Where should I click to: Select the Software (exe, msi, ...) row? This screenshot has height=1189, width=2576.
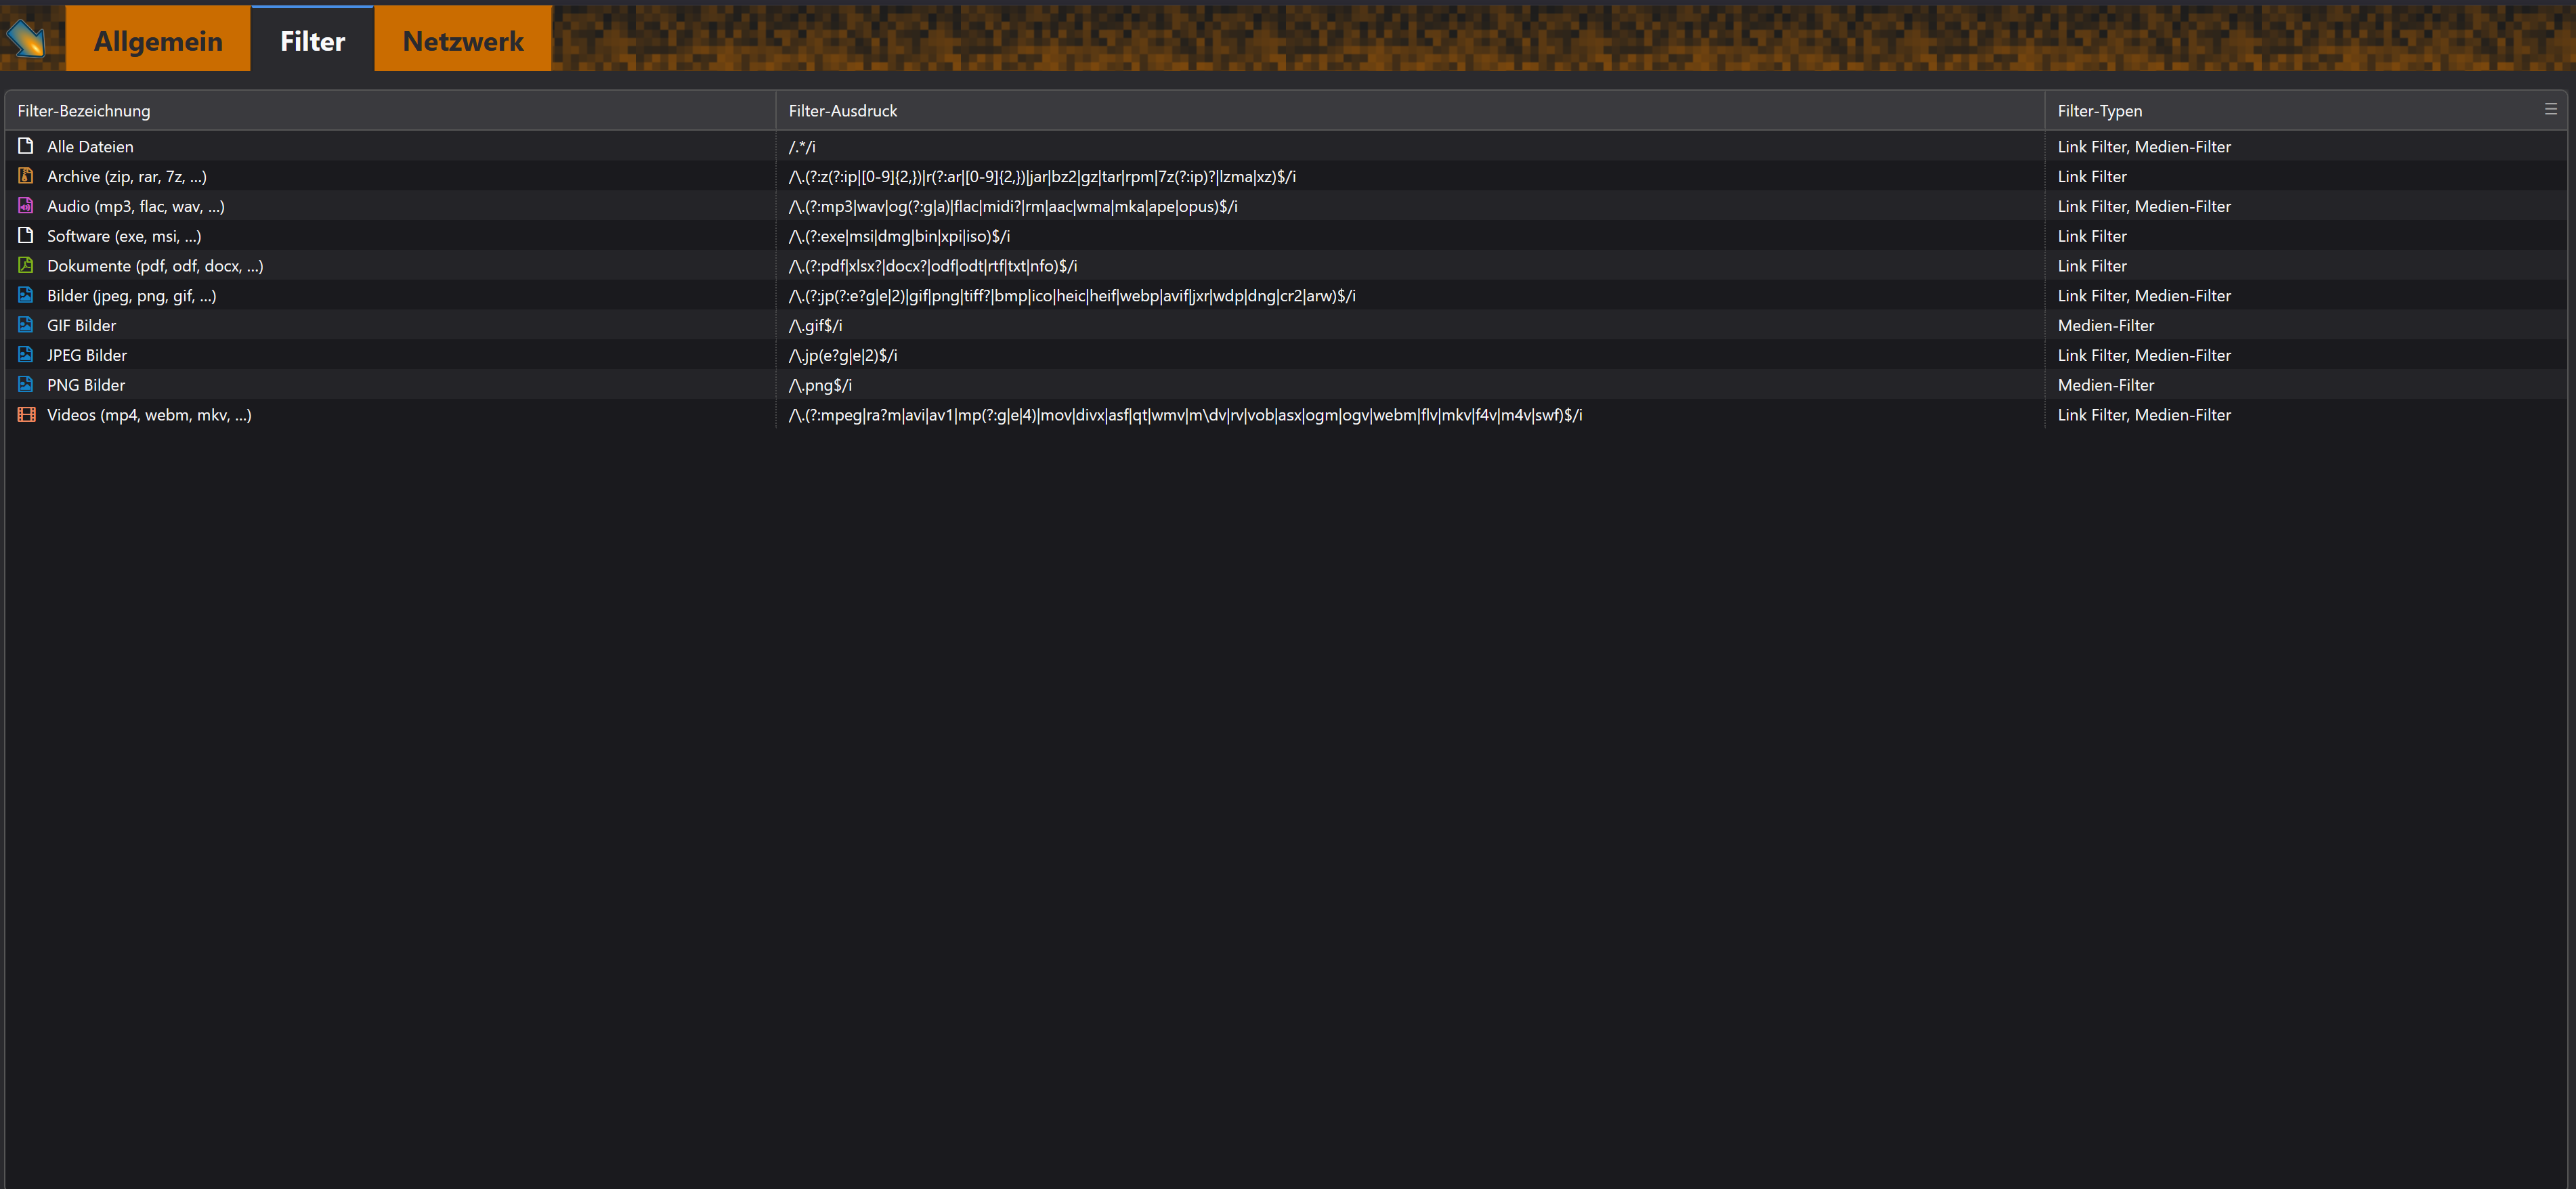124,236
